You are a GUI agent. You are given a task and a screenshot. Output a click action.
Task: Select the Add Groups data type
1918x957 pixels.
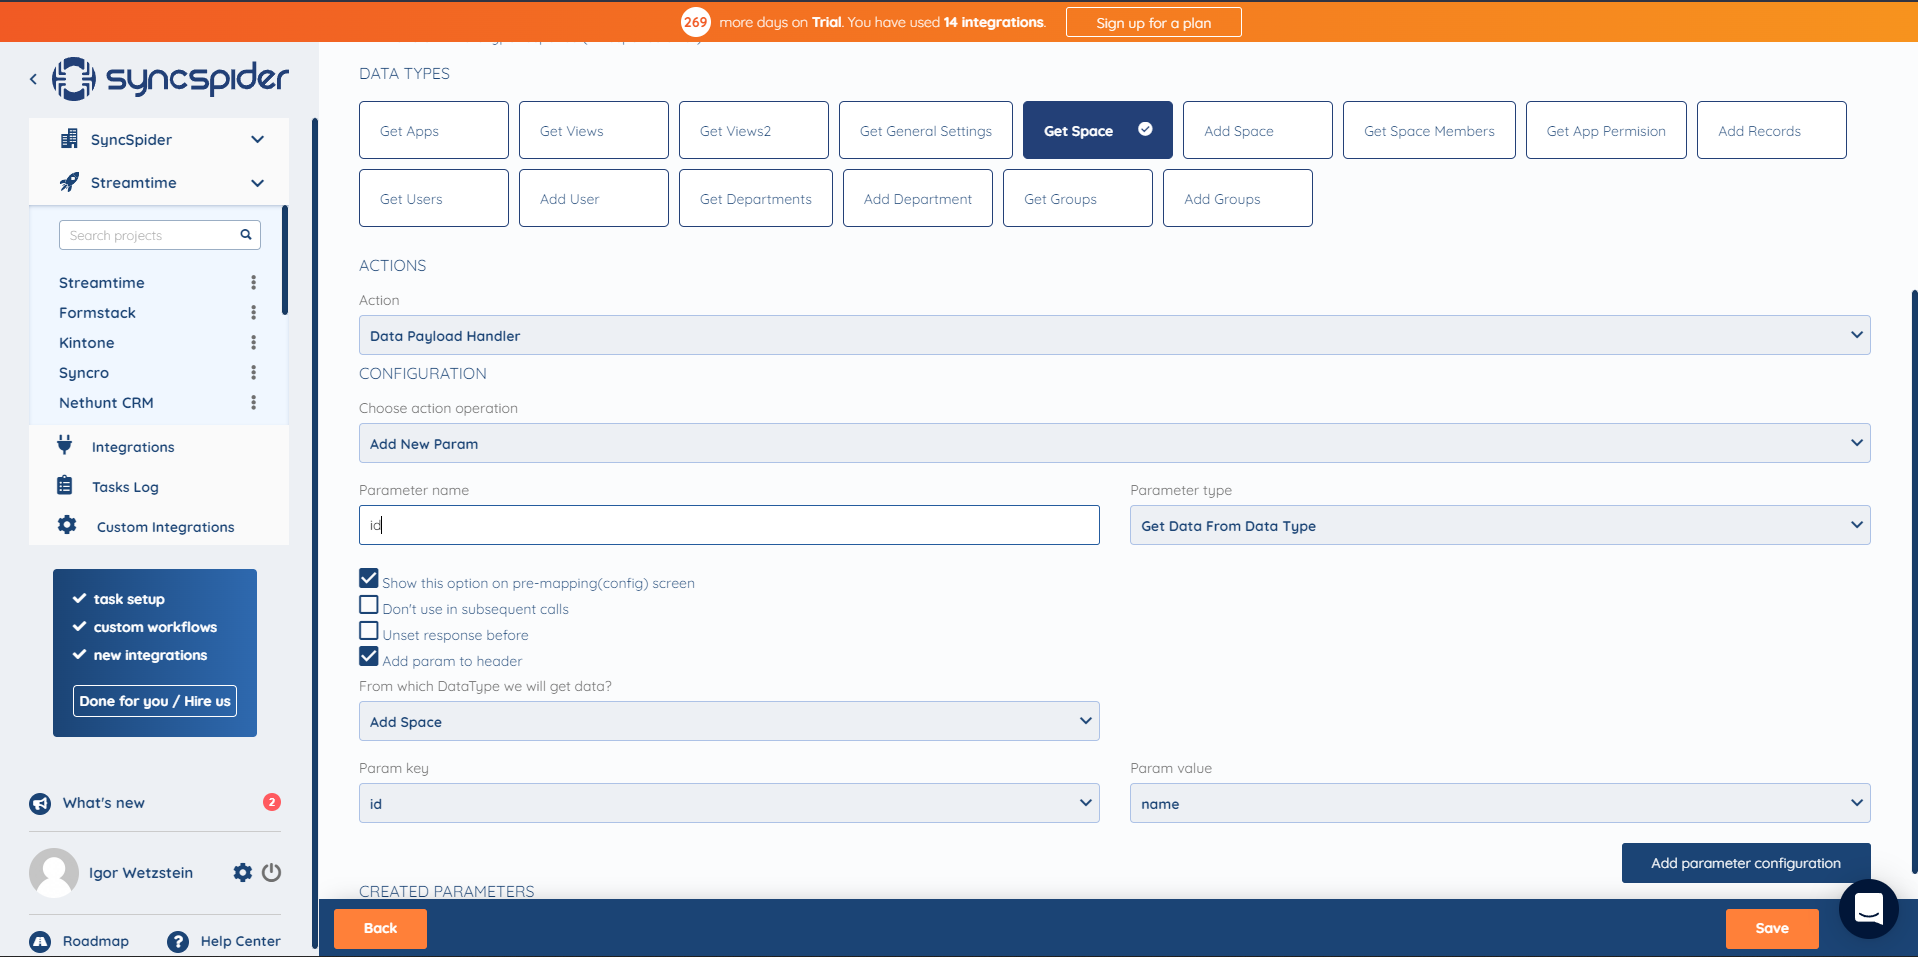coord(1238,198)
